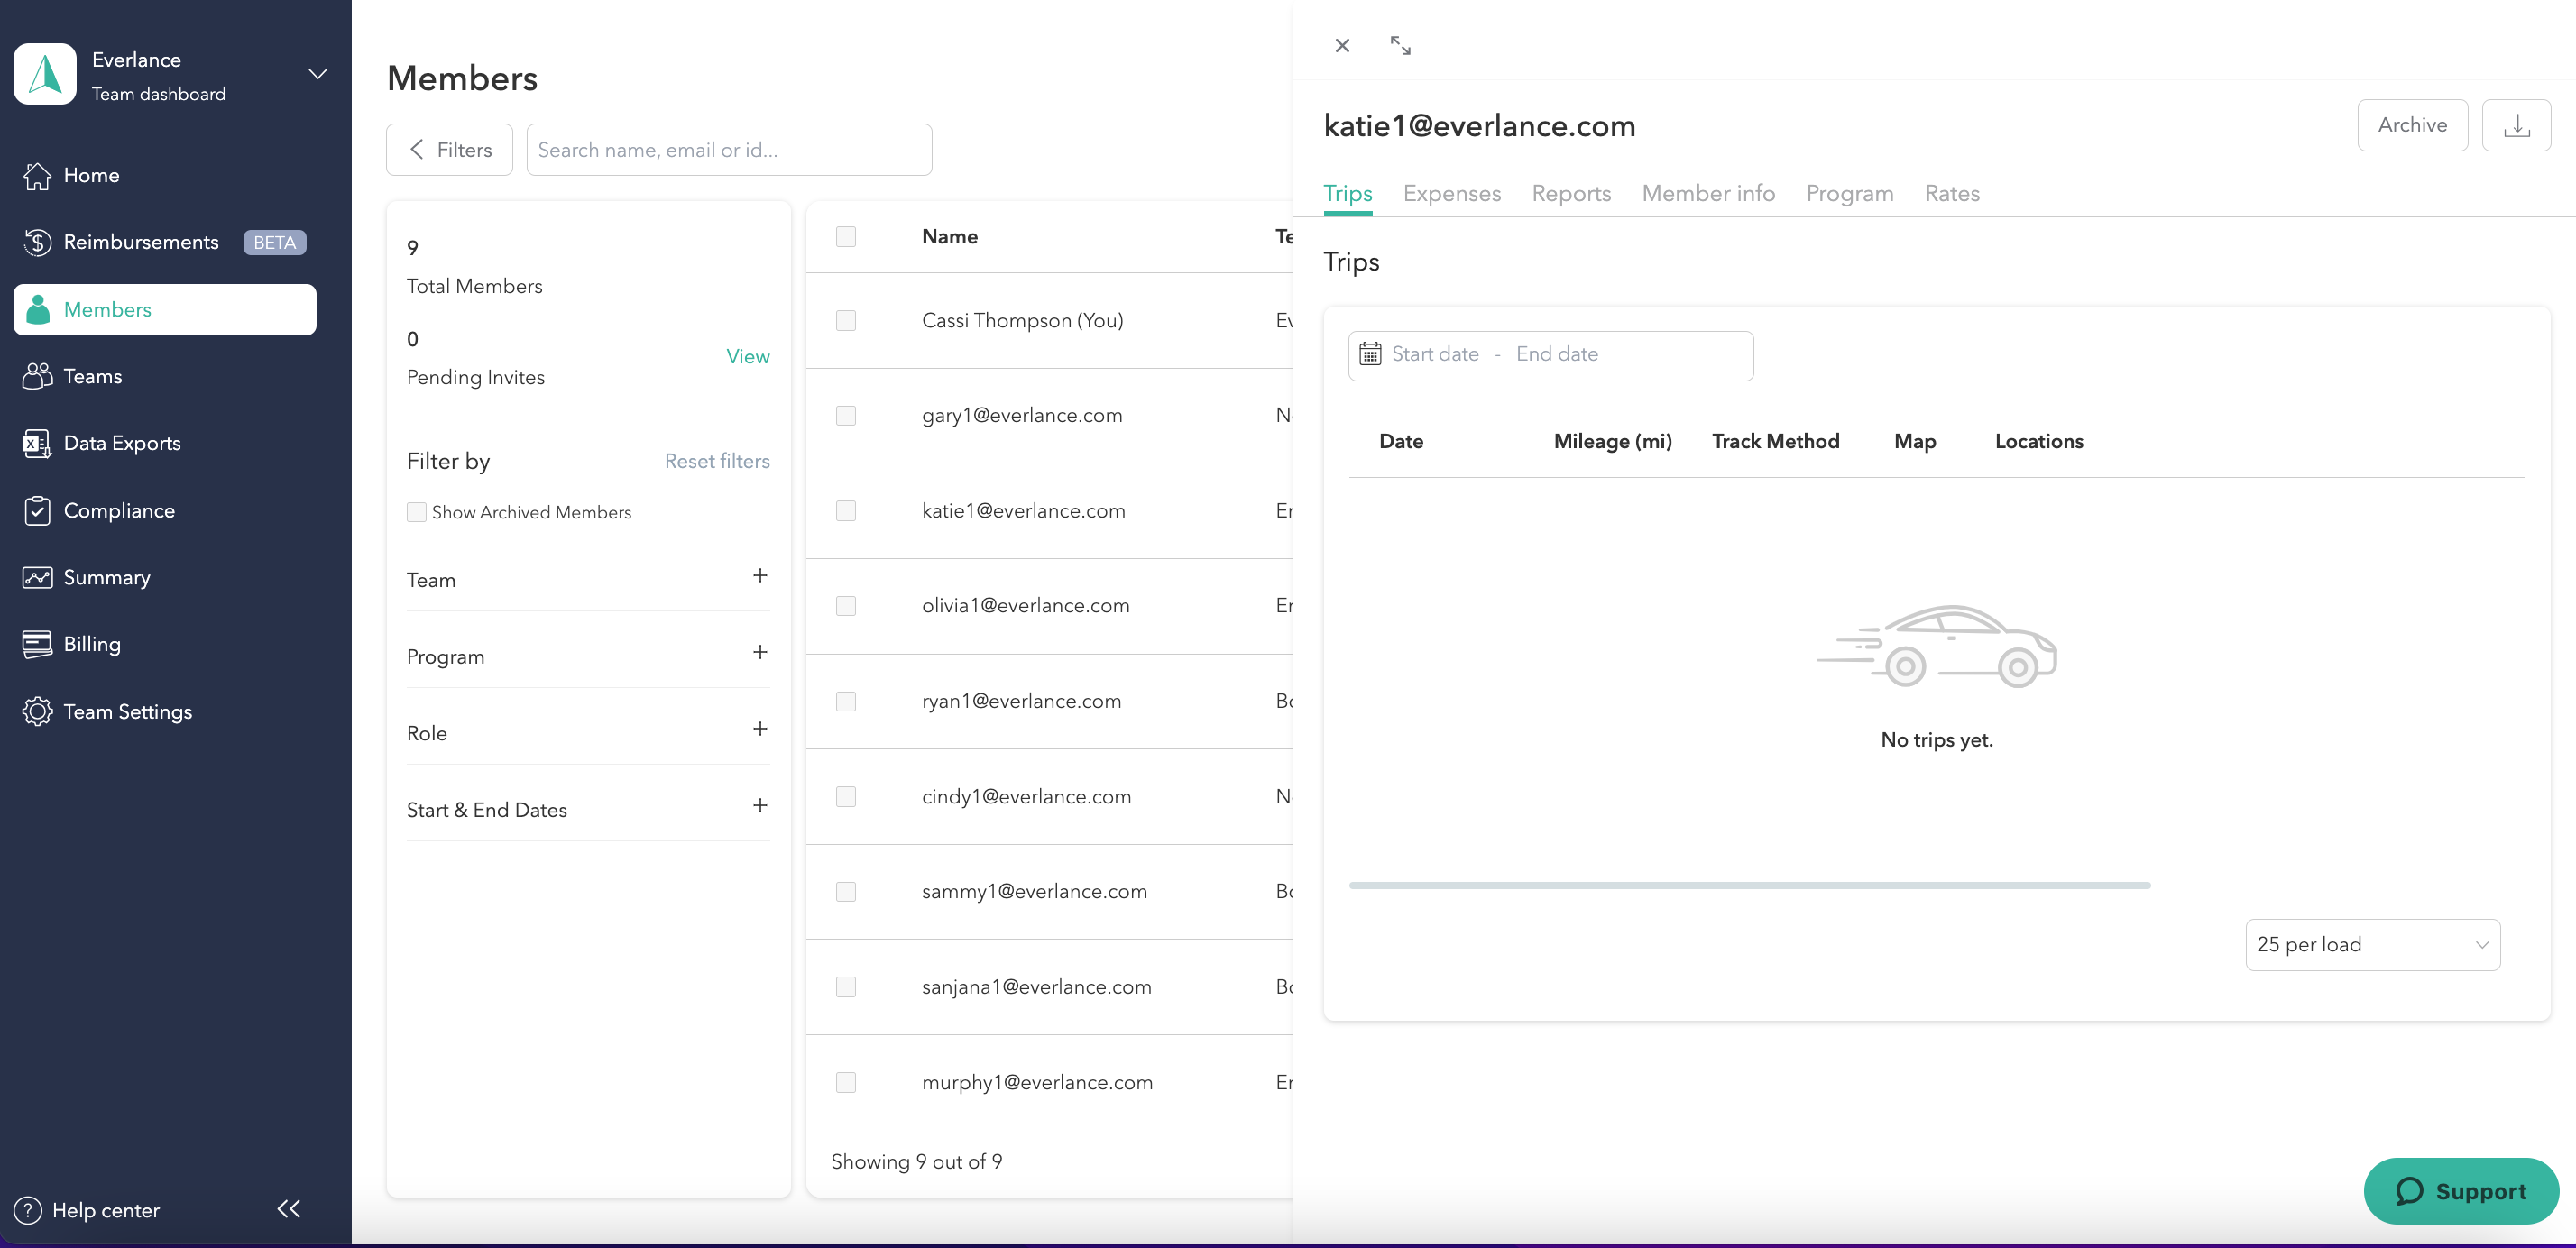The image size is (2576, 1248).
Task: Click Reset filters link
Action: pos(717,461)
